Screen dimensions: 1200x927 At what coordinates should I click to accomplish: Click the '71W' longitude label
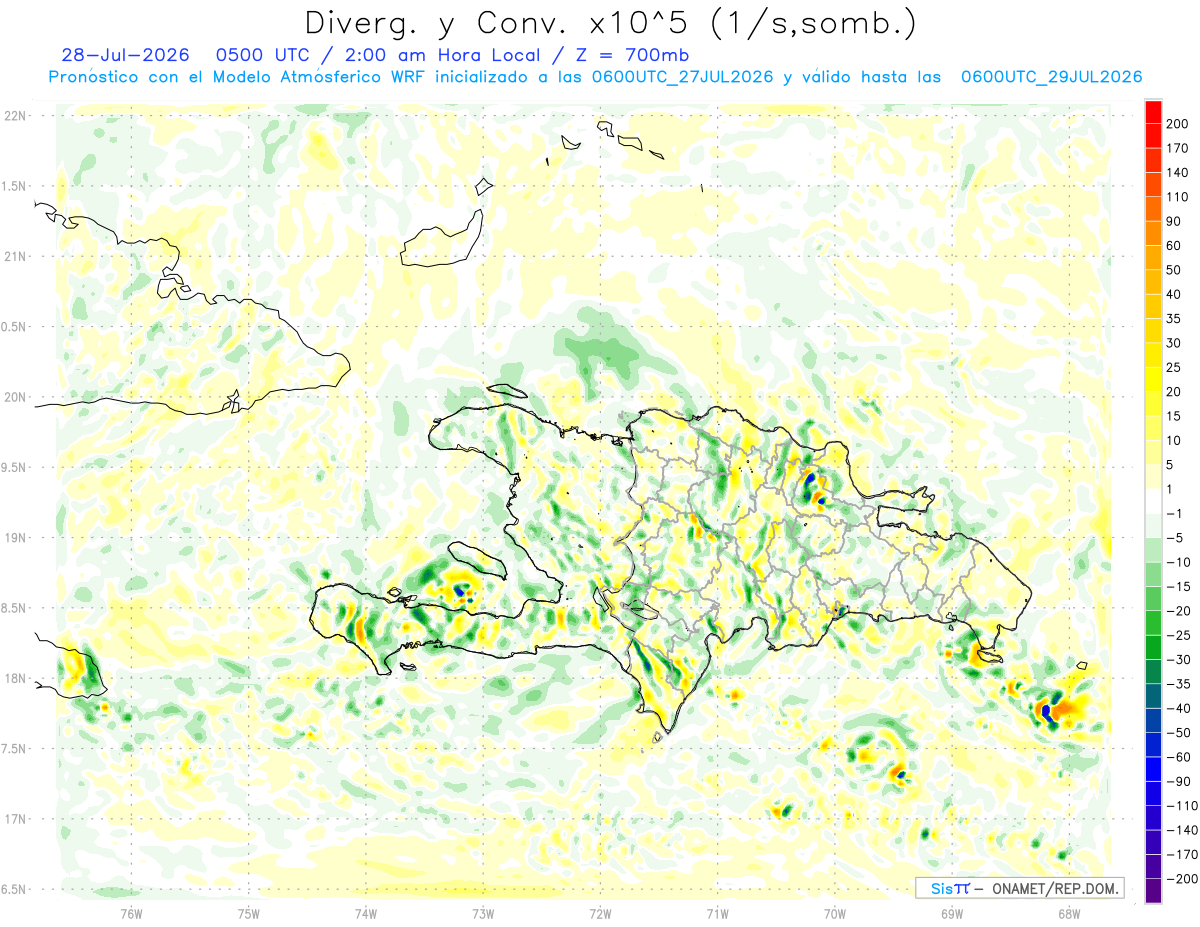point(717,912)
